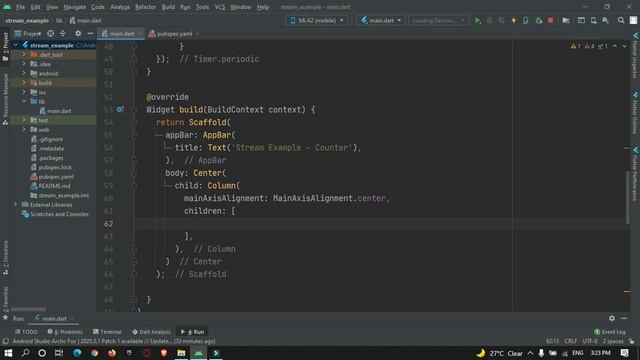The image size is (640, 360).
Task: Click the CRLF line separator status
Action: [x=571, y=341]
